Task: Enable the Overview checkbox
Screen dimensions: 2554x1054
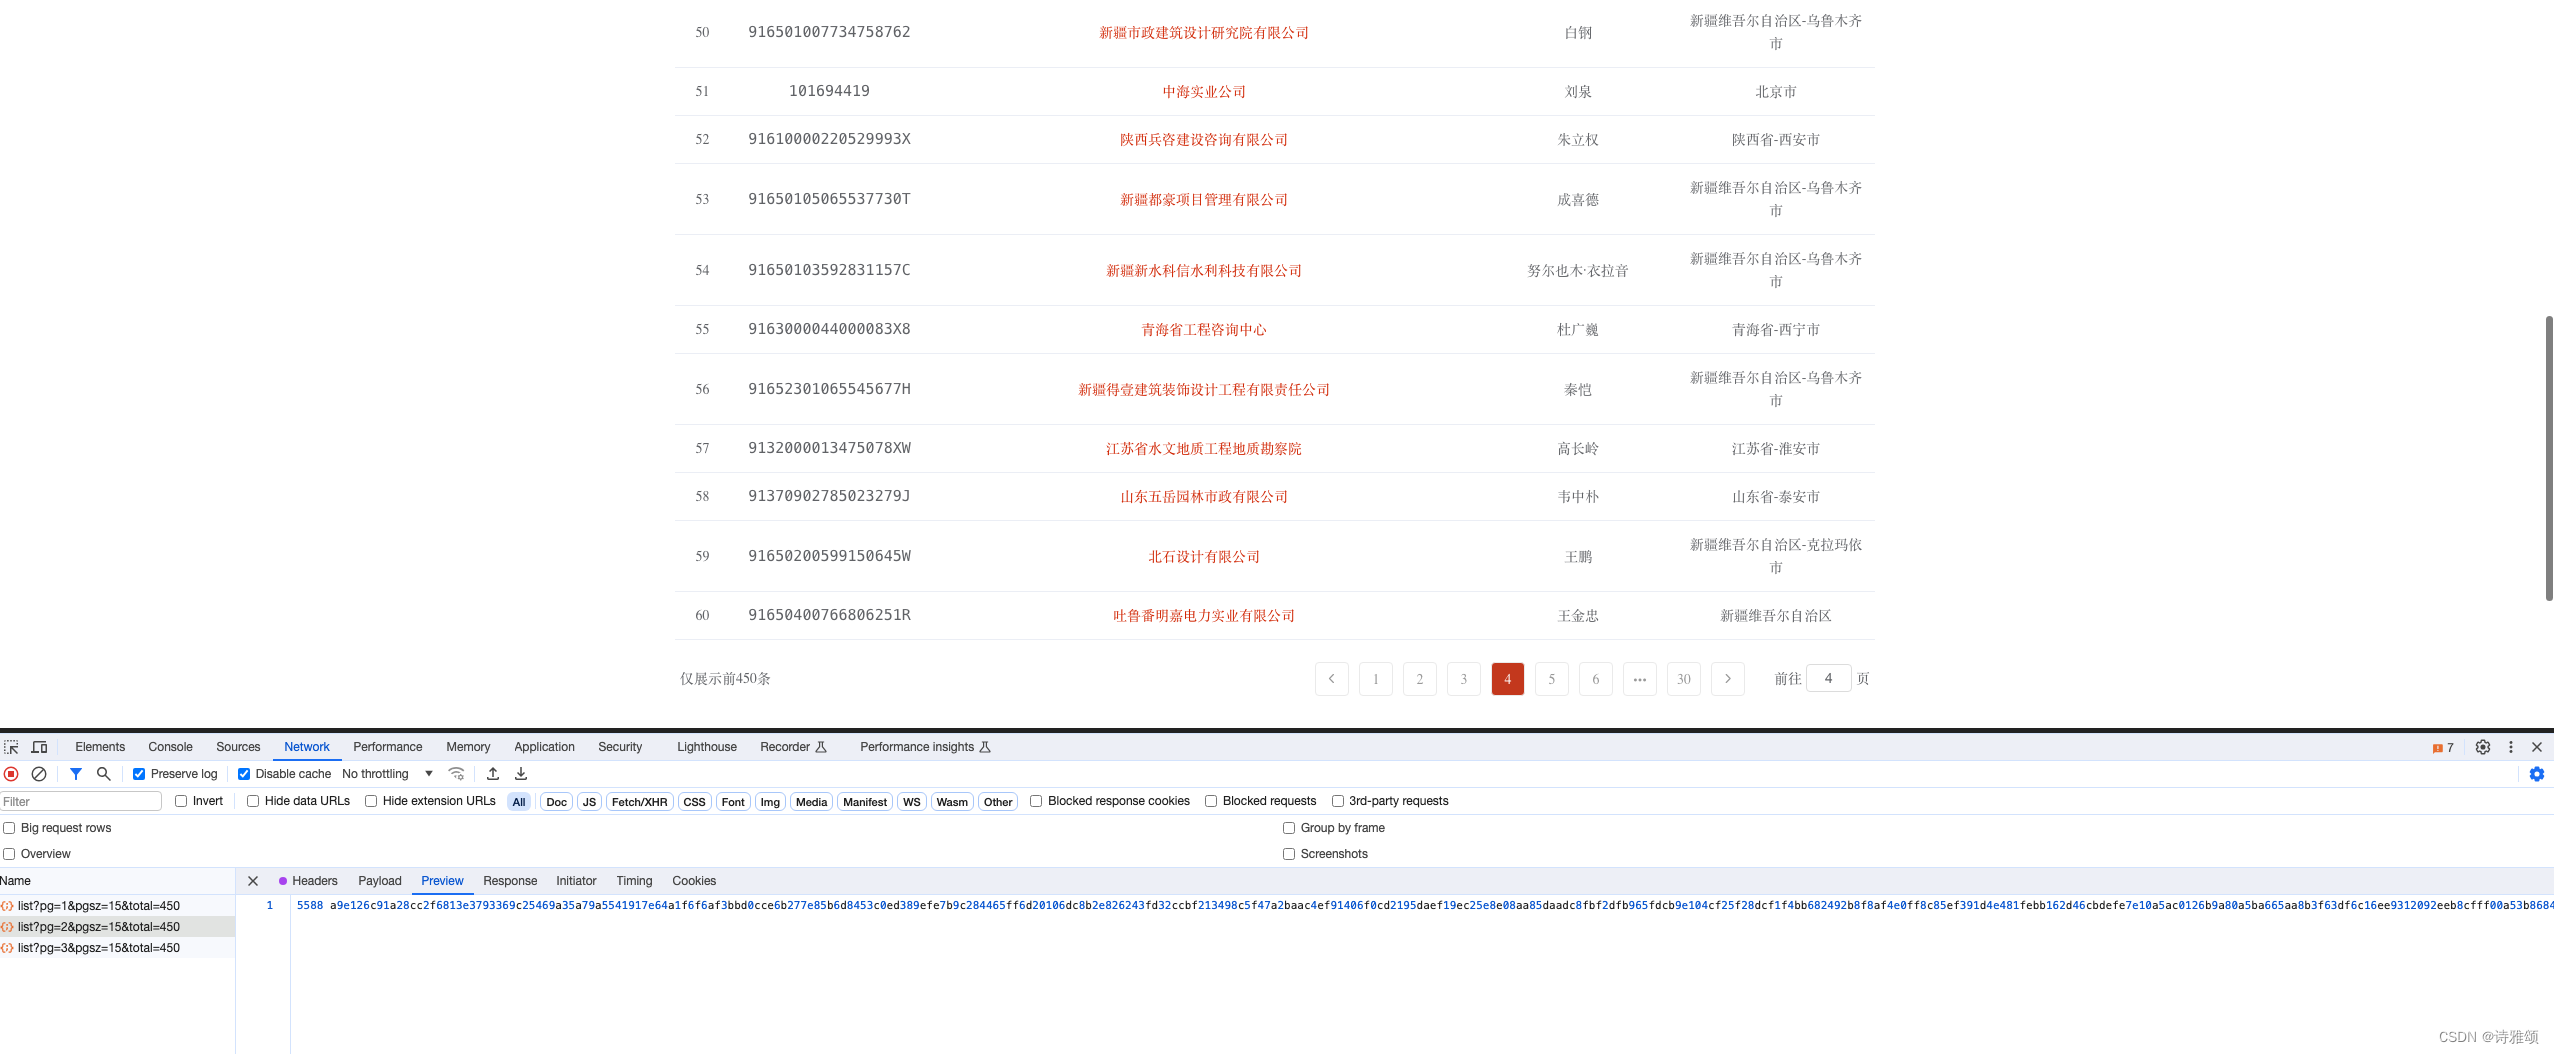Action: (x=9, y=854)
